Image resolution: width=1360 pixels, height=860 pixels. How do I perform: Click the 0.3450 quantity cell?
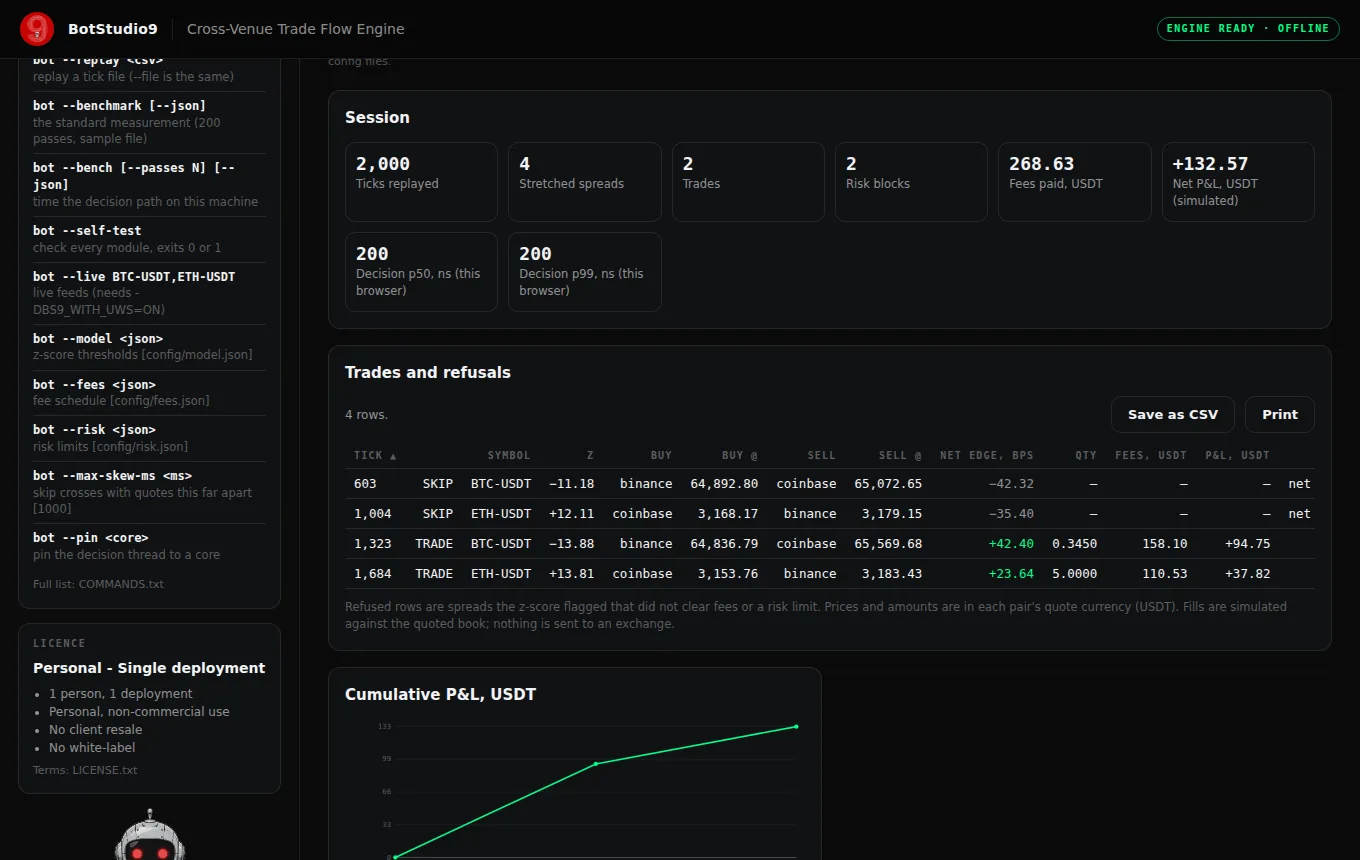(x=1074, y=544)
